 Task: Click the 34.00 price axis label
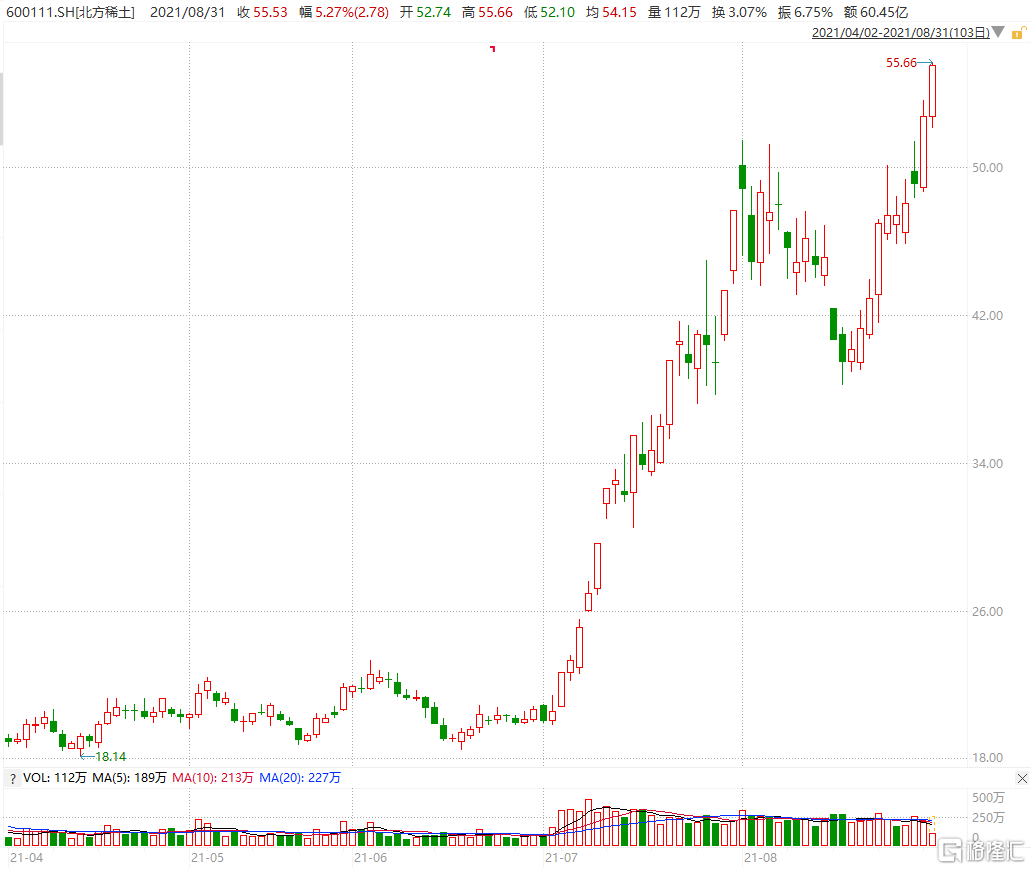[x=988, y=464]
